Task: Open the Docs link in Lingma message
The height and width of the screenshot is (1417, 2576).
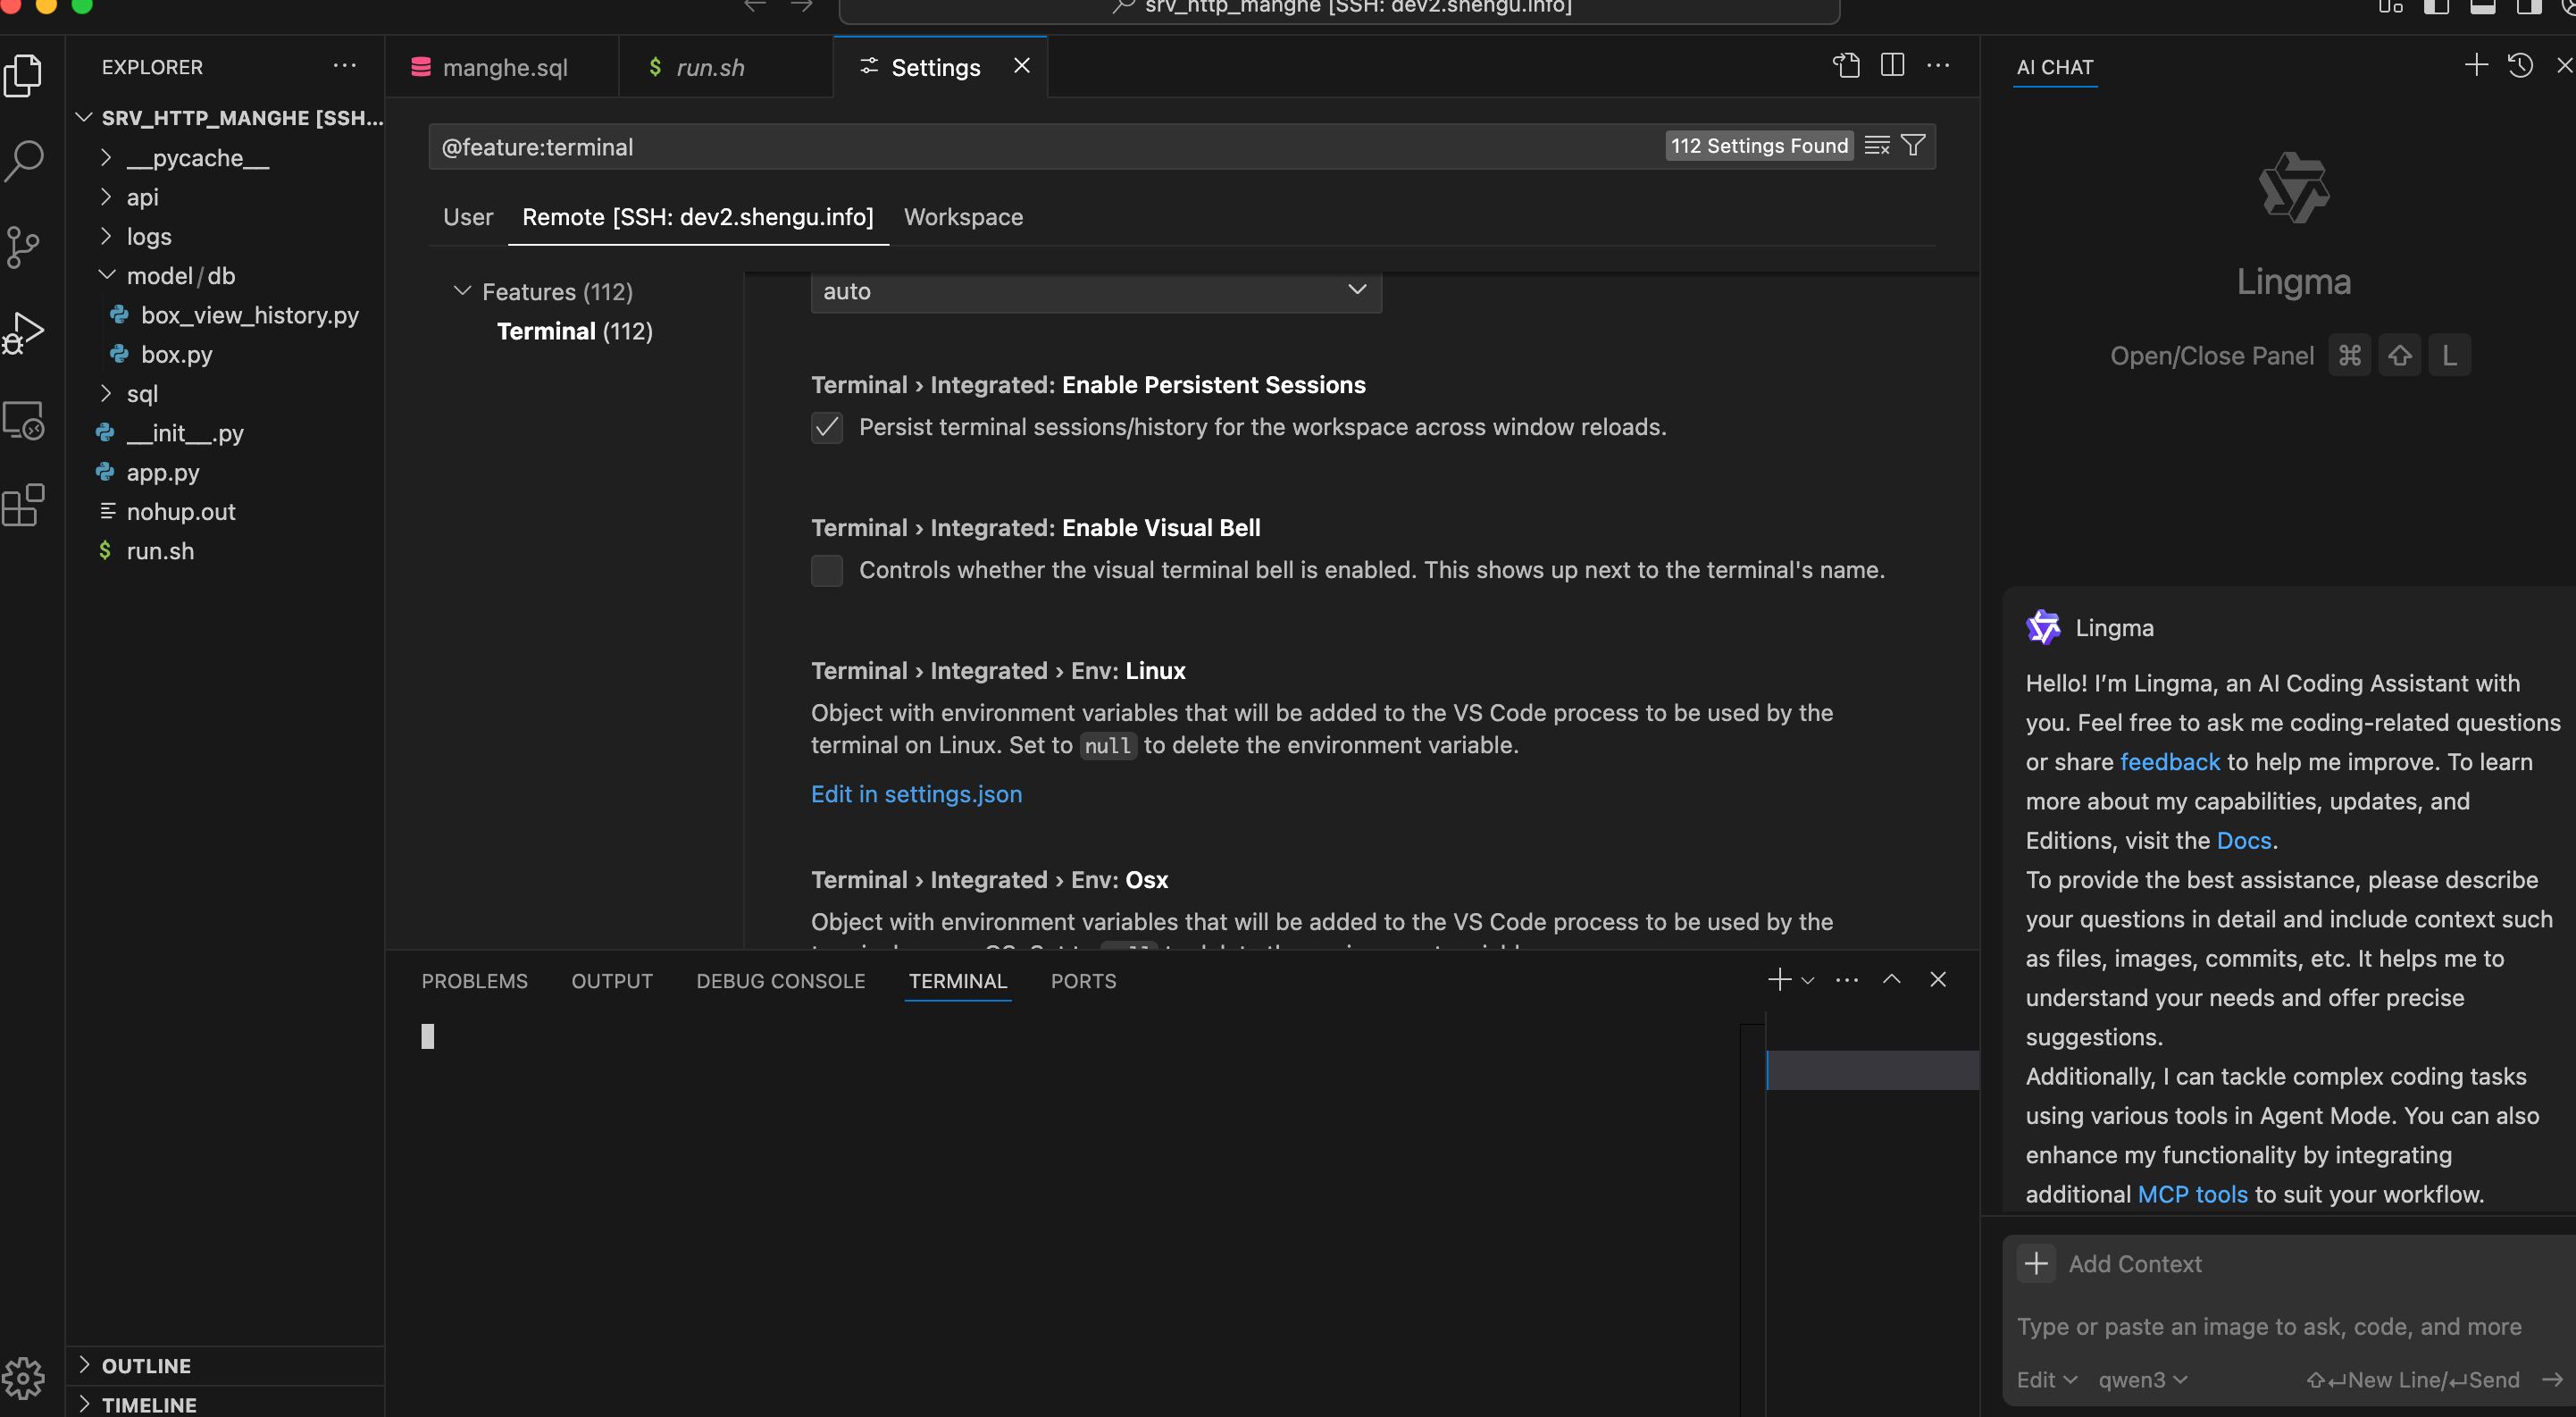Action: pos(2244,841)
